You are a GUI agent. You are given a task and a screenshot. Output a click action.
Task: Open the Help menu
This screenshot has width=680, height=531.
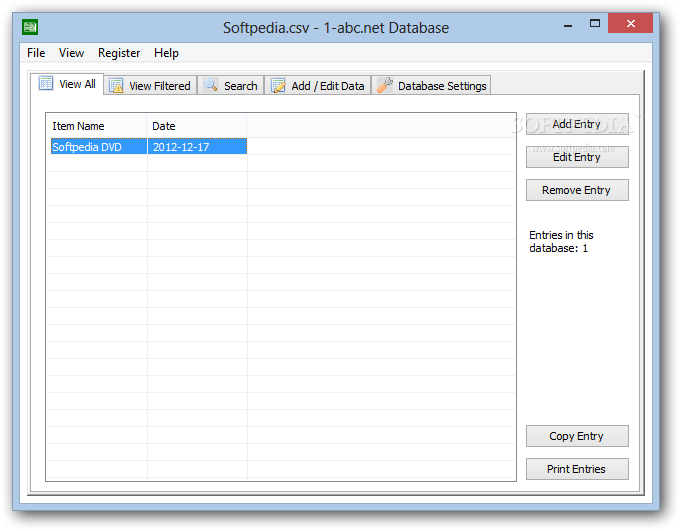166,53
